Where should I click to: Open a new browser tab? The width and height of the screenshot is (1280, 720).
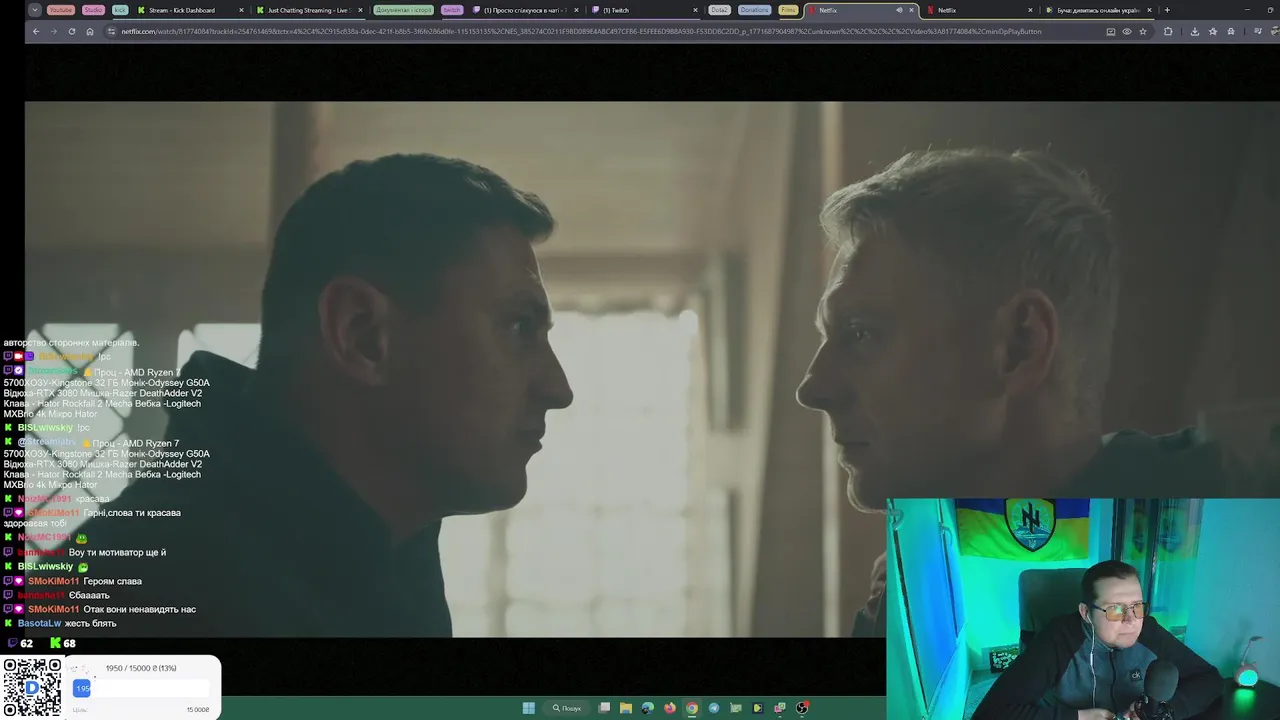(1167, 10)
